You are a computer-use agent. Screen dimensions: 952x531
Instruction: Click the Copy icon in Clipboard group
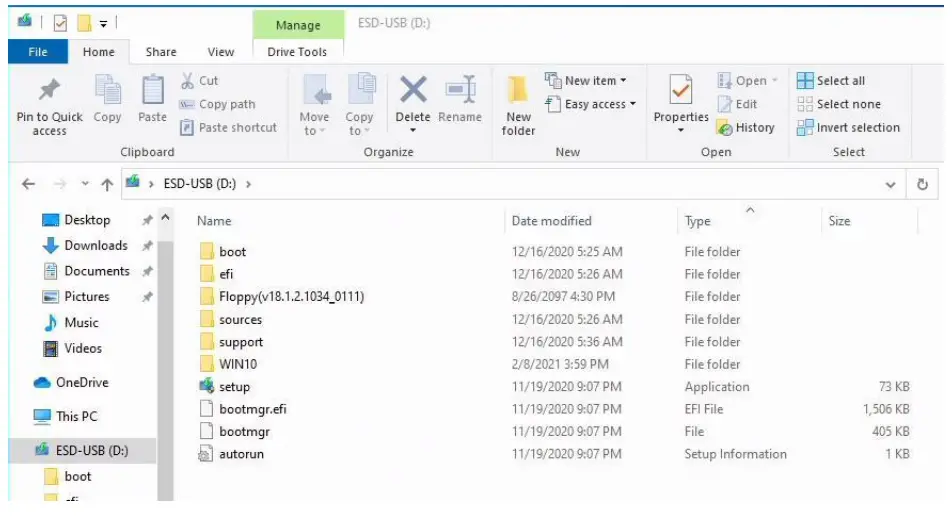tap(107, 91)
